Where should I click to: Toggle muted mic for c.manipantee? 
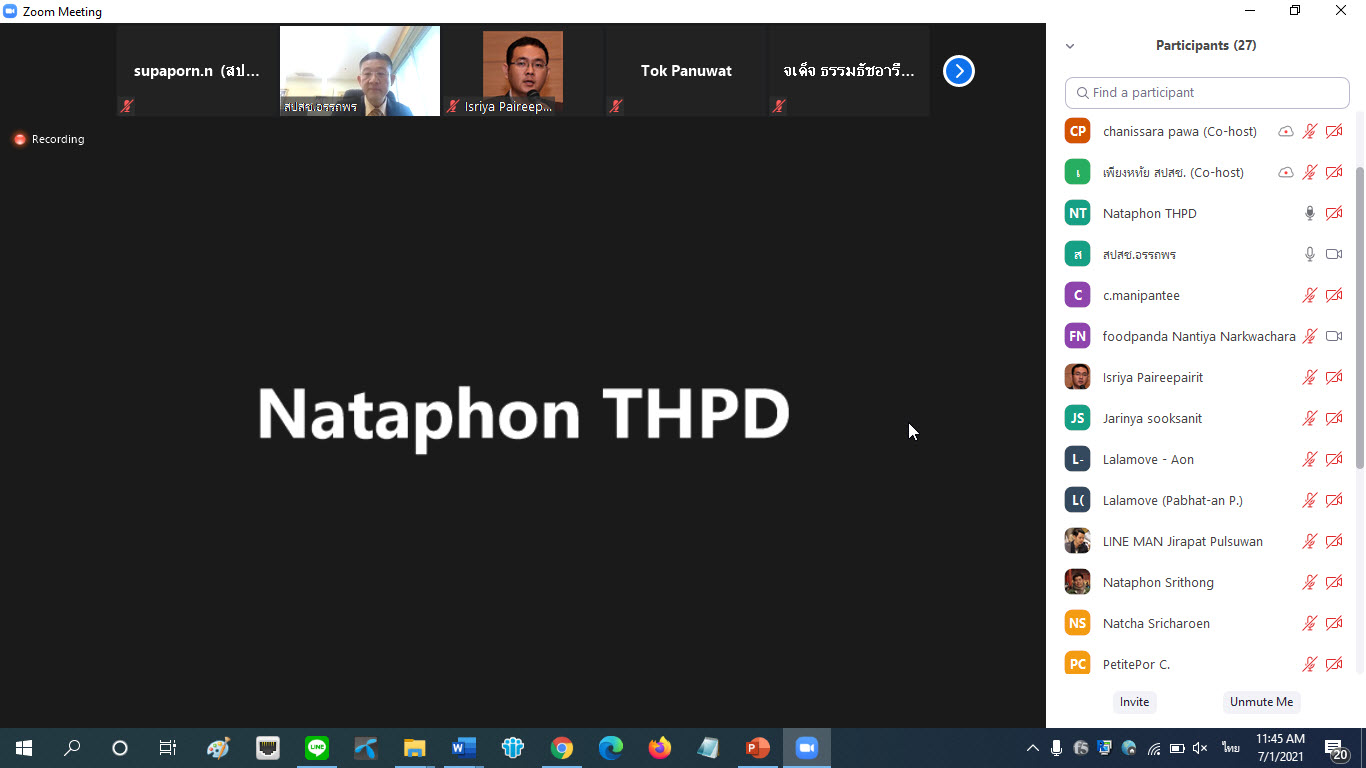point(1309,295)
